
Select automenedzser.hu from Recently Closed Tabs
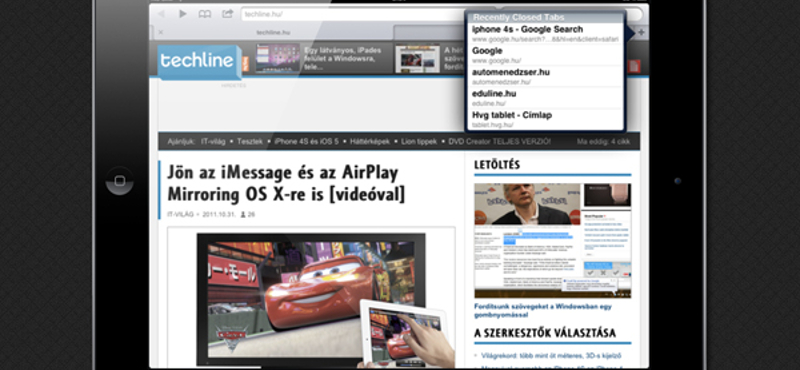(x=545, y=77)
